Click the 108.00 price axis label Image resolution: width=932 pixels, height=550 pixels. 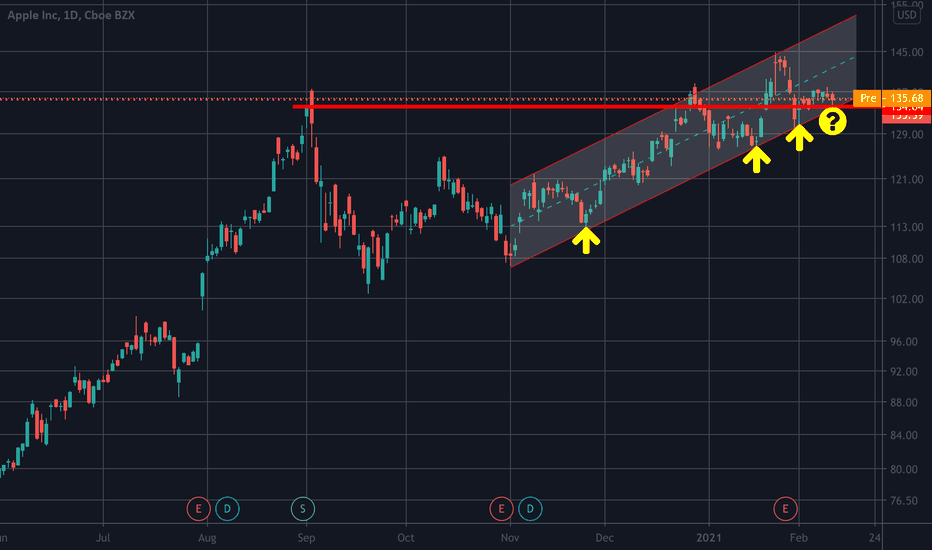906,259
